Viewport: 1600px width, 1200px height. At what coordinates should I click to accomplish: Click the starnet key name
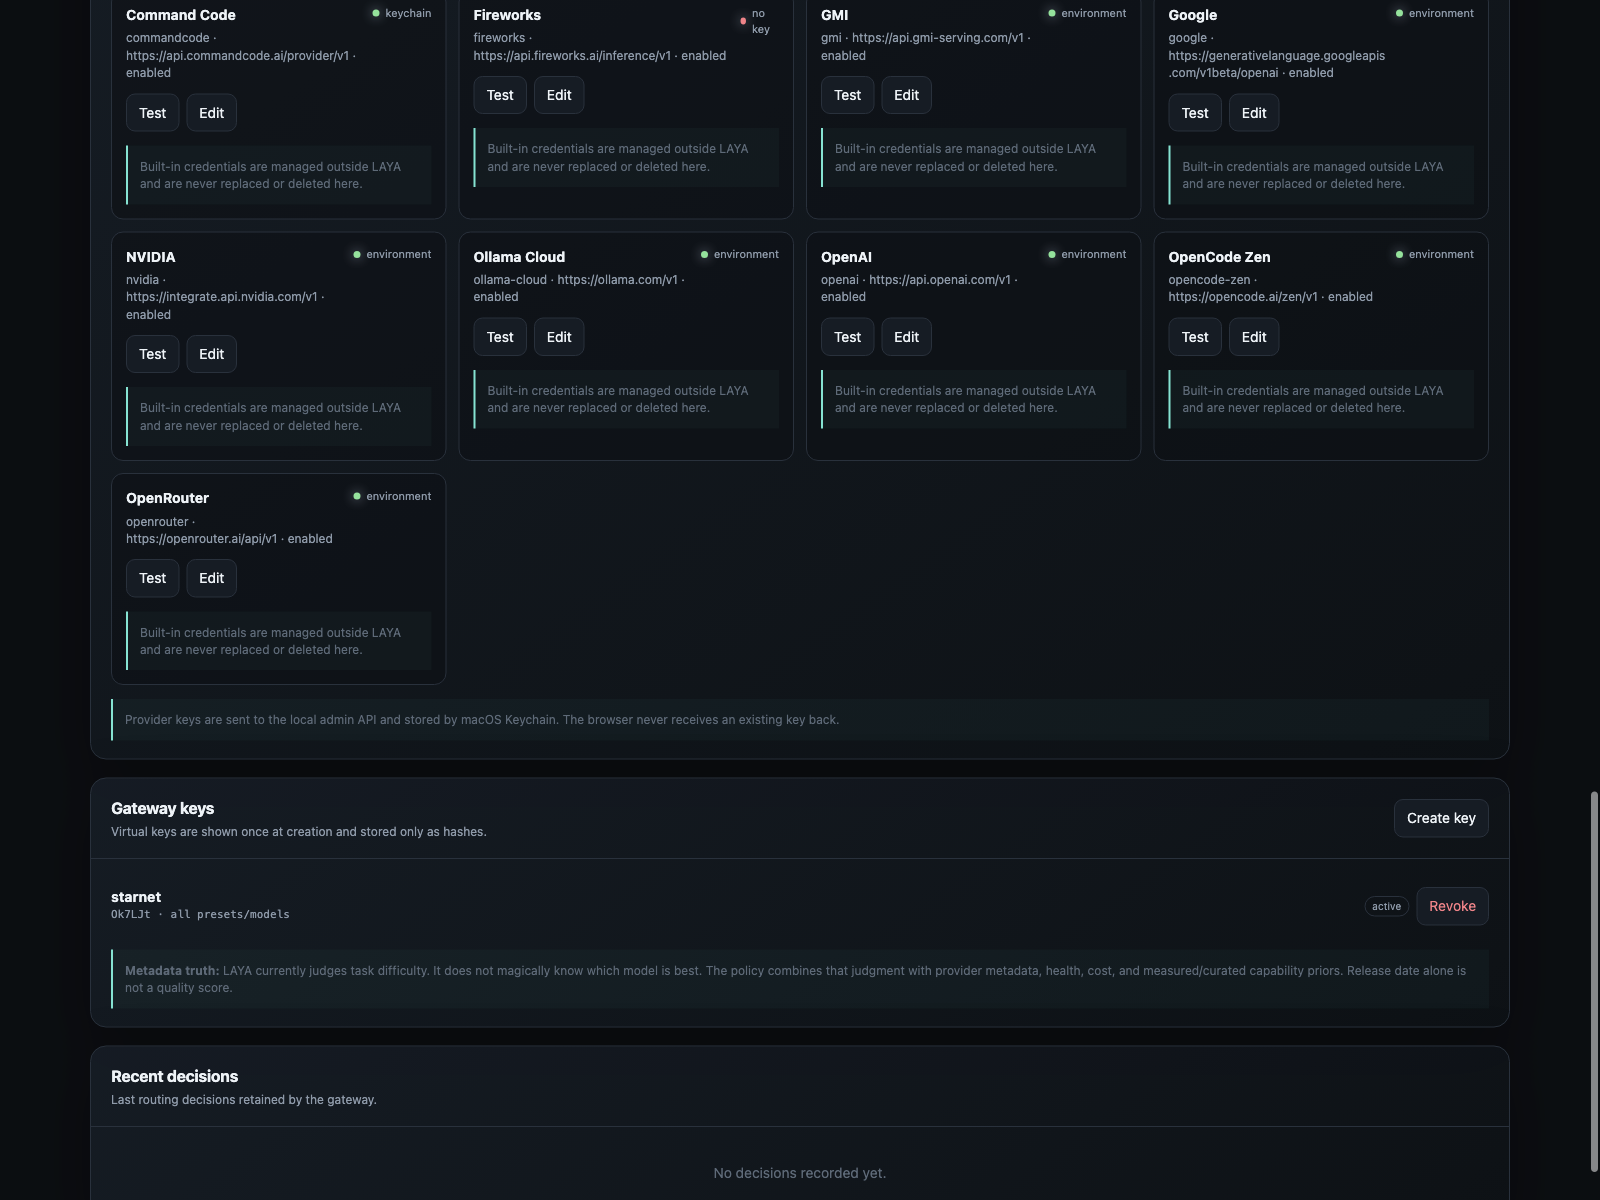point(136,897)
